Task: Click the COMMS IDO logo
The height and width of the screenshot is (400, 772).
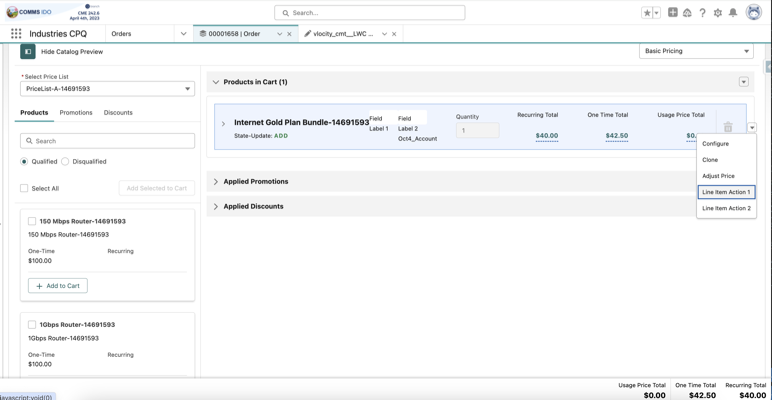Action: [x=31, y=12]
